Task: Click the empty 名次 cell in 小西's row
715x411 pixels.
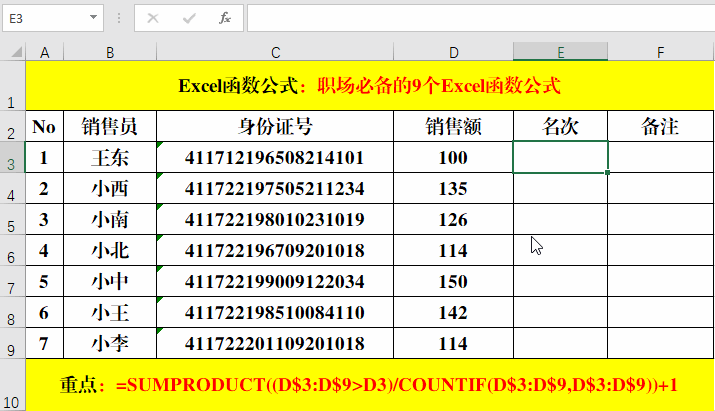Action: pos(560,188)
